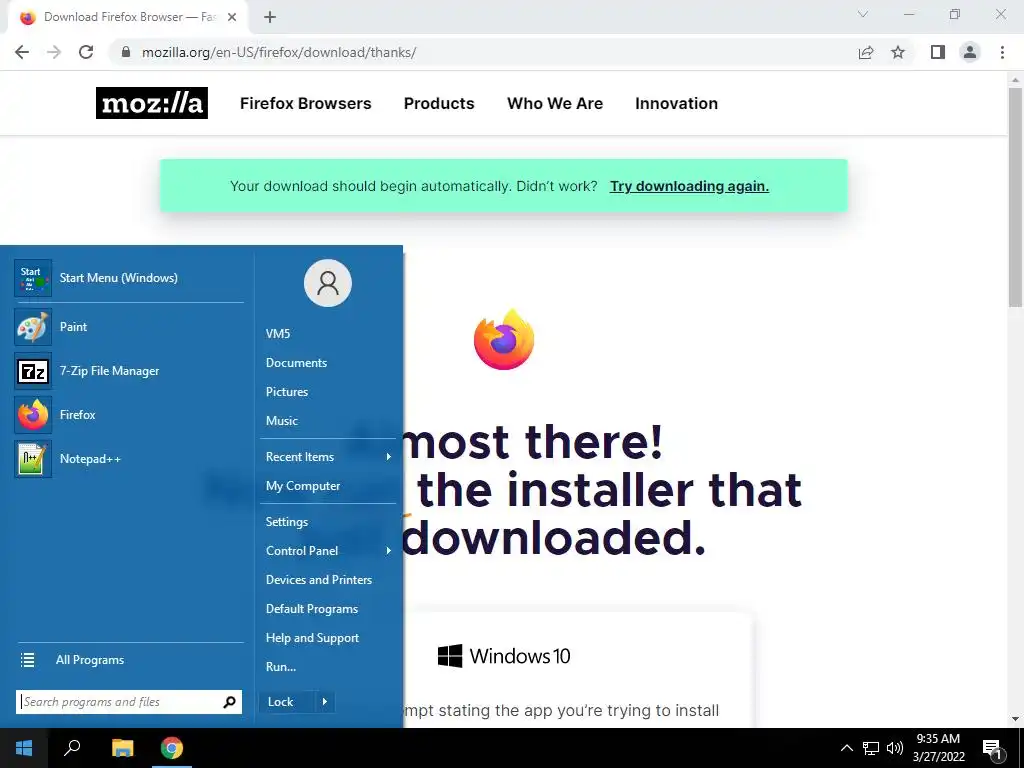Click scrollbar down arrow
Viewport: 1024px width, 768px height.
pyautogui.click(x=1016, y=719)
